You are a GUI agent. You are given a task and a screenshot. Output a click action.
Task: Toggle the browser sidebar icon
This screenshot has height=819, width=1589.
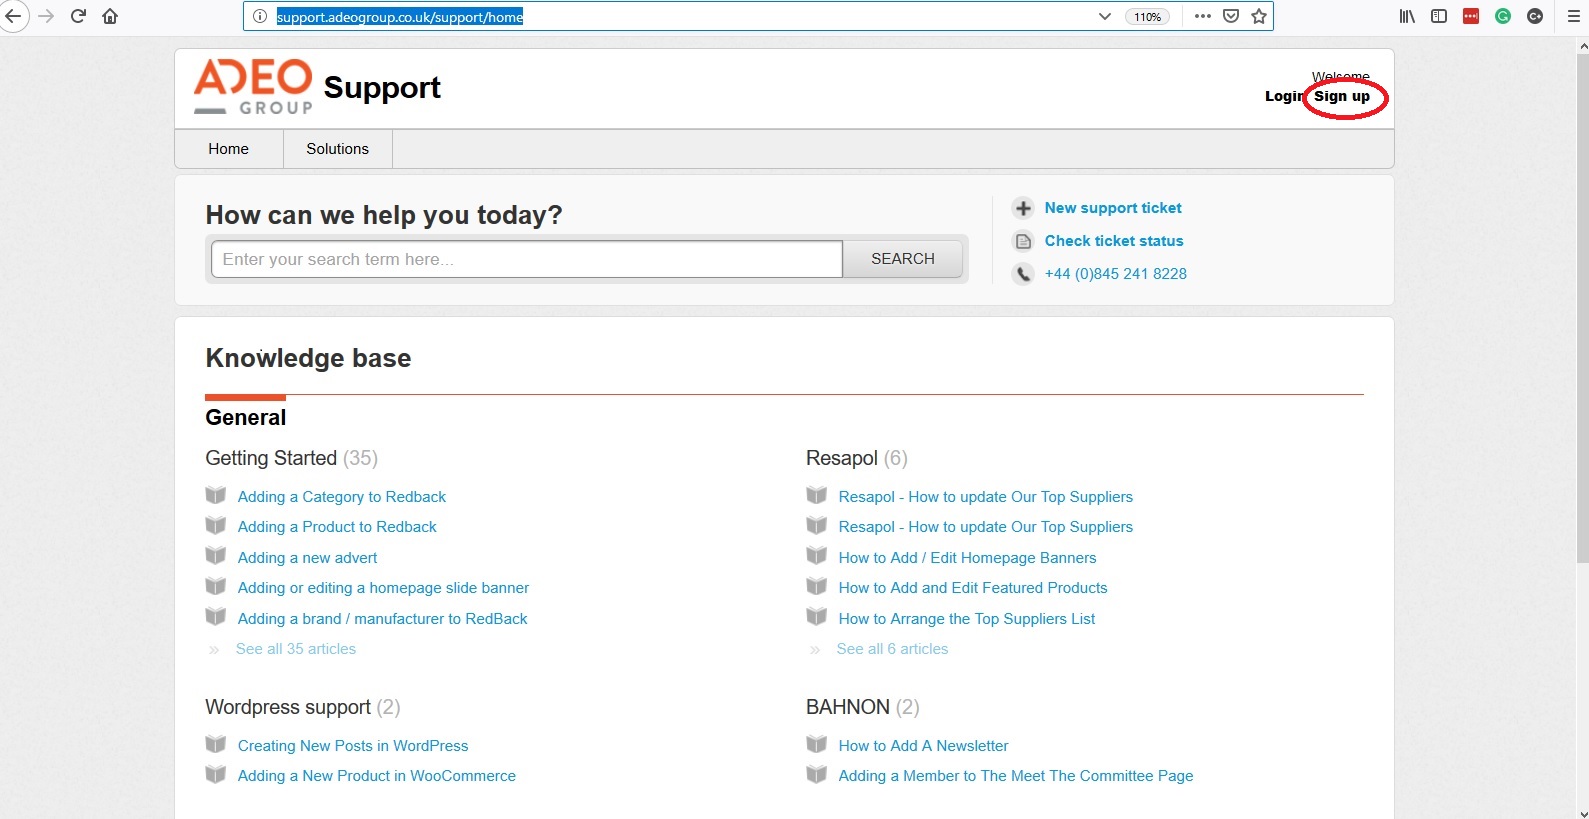point(1439,16)
